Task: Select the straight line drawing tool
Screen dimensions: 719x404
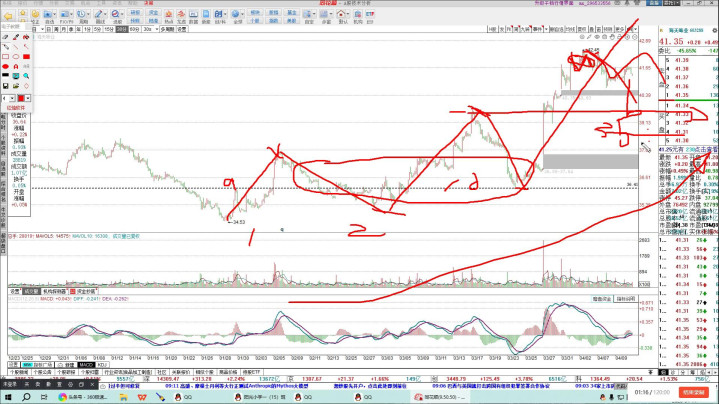Action: [x=16, y=47]
